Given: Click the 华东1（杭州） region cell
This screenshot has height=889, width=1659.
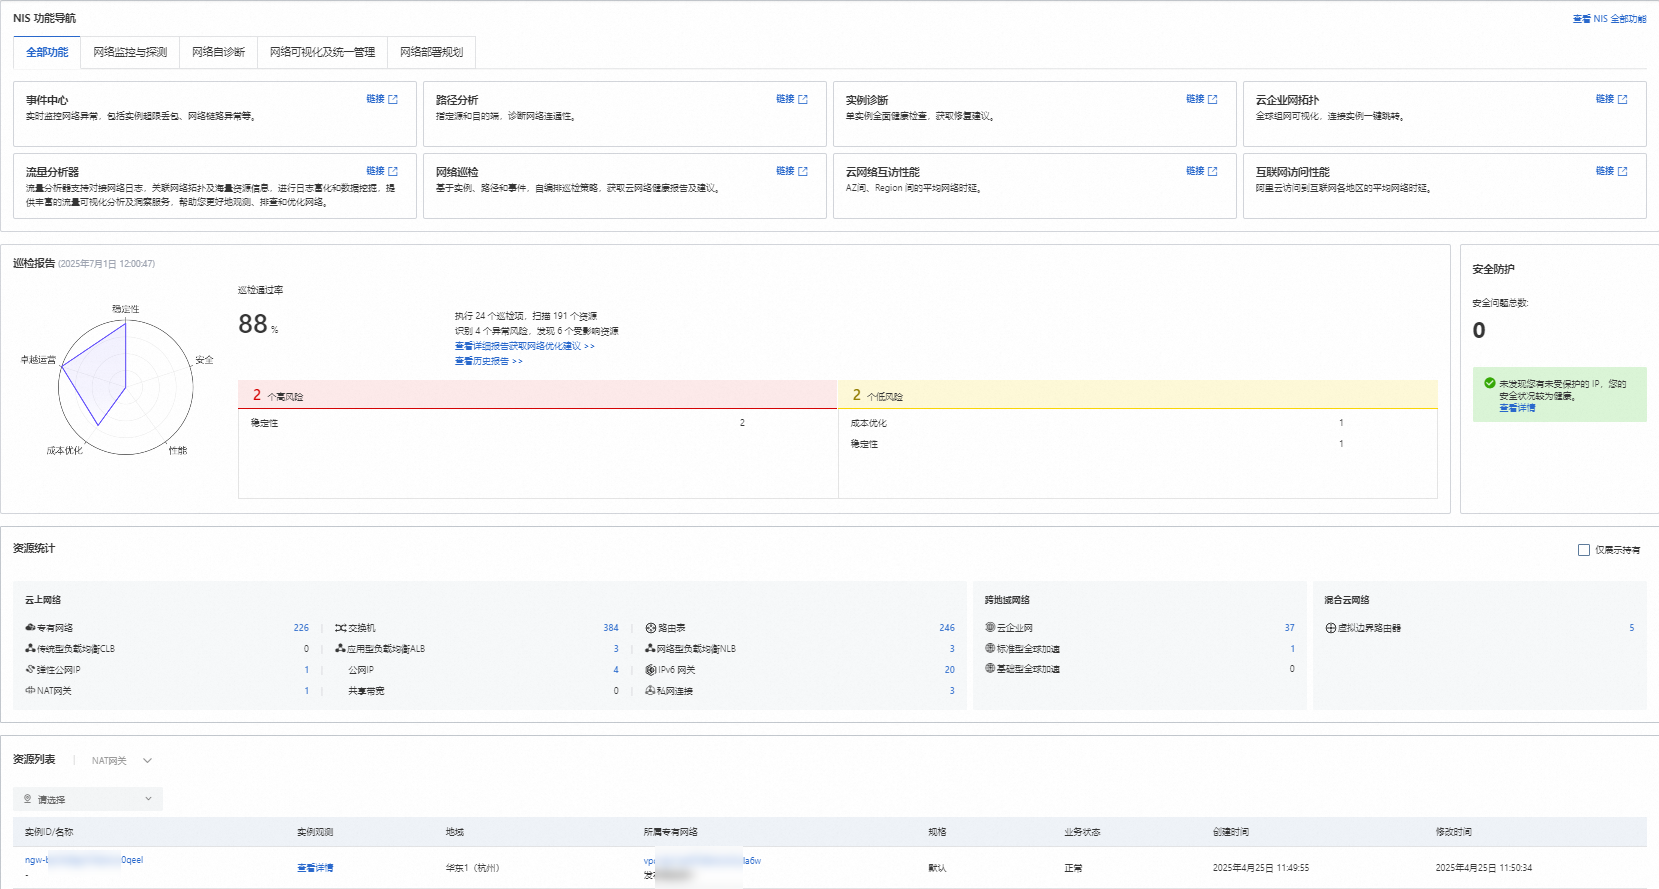Looking at the screenshot, I should 472,868.
